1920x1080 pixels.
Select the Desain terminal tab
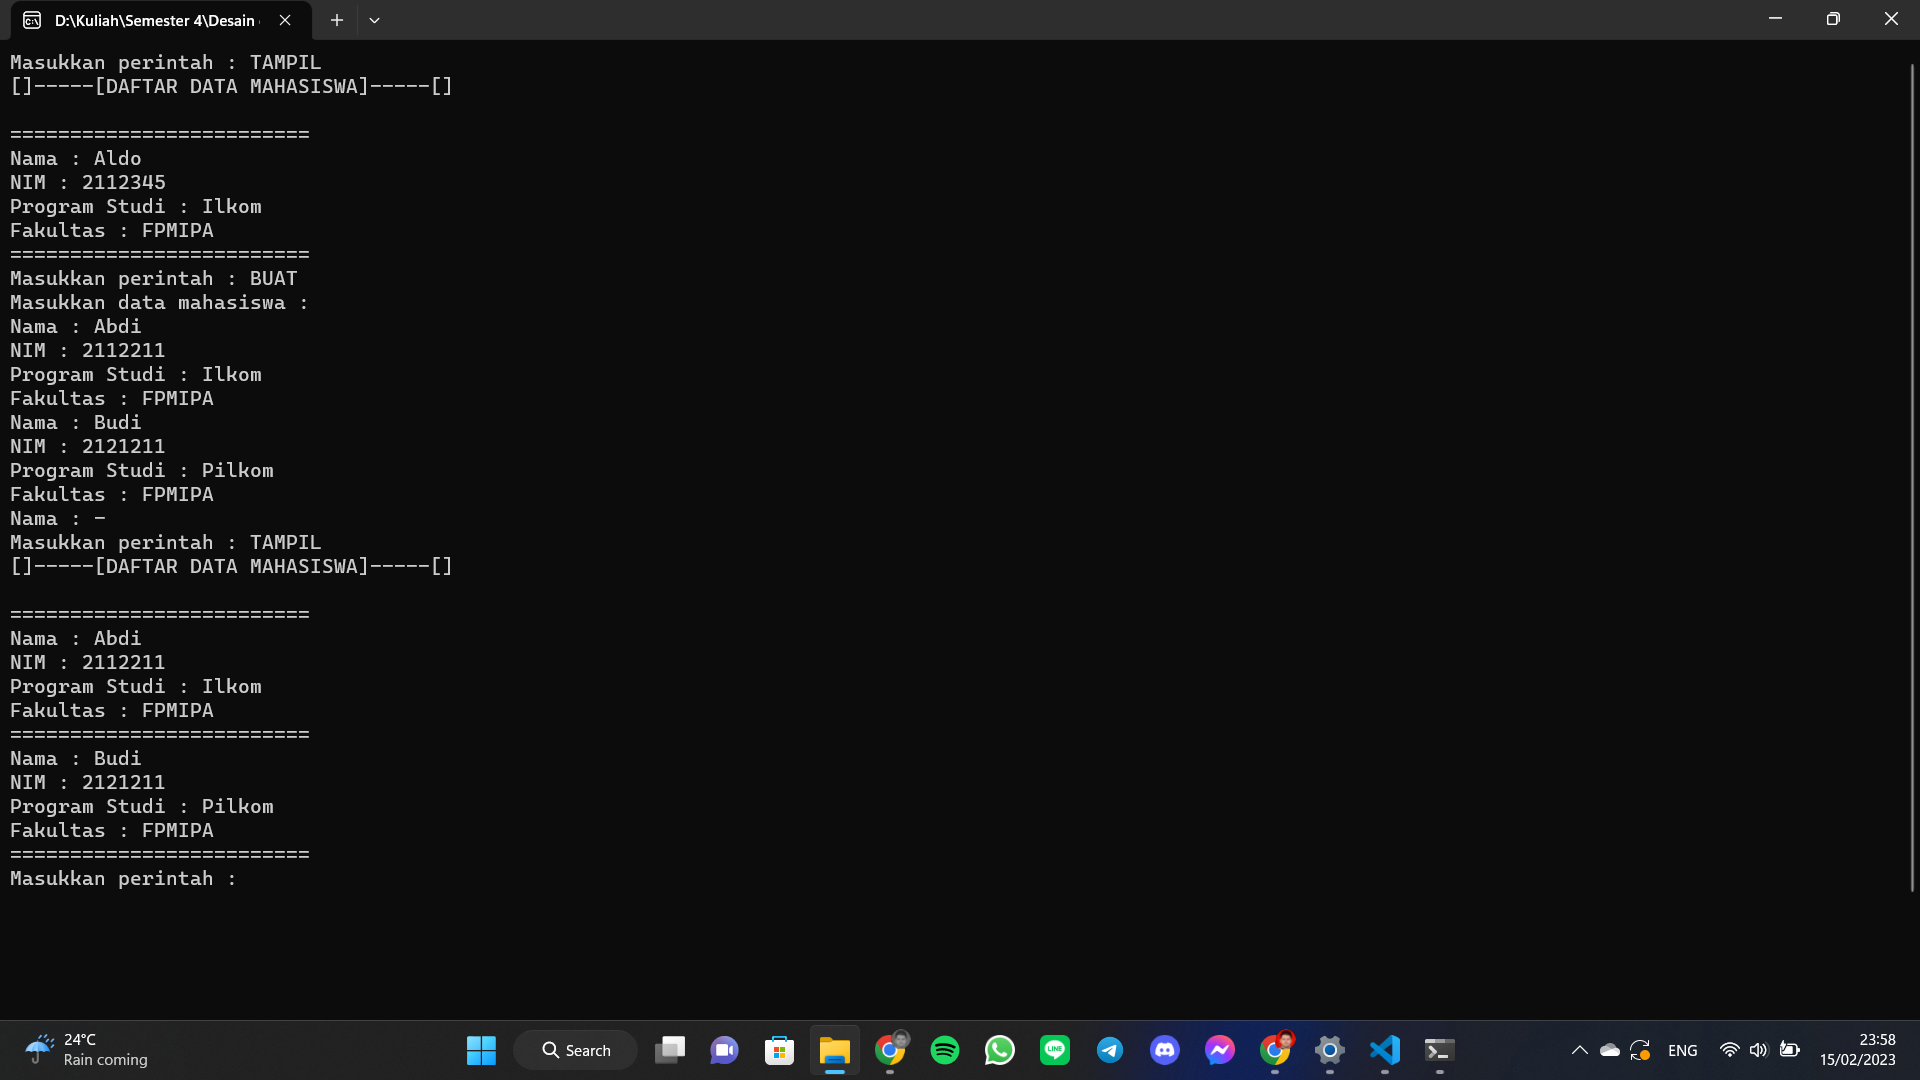click(x=150, y=19)
